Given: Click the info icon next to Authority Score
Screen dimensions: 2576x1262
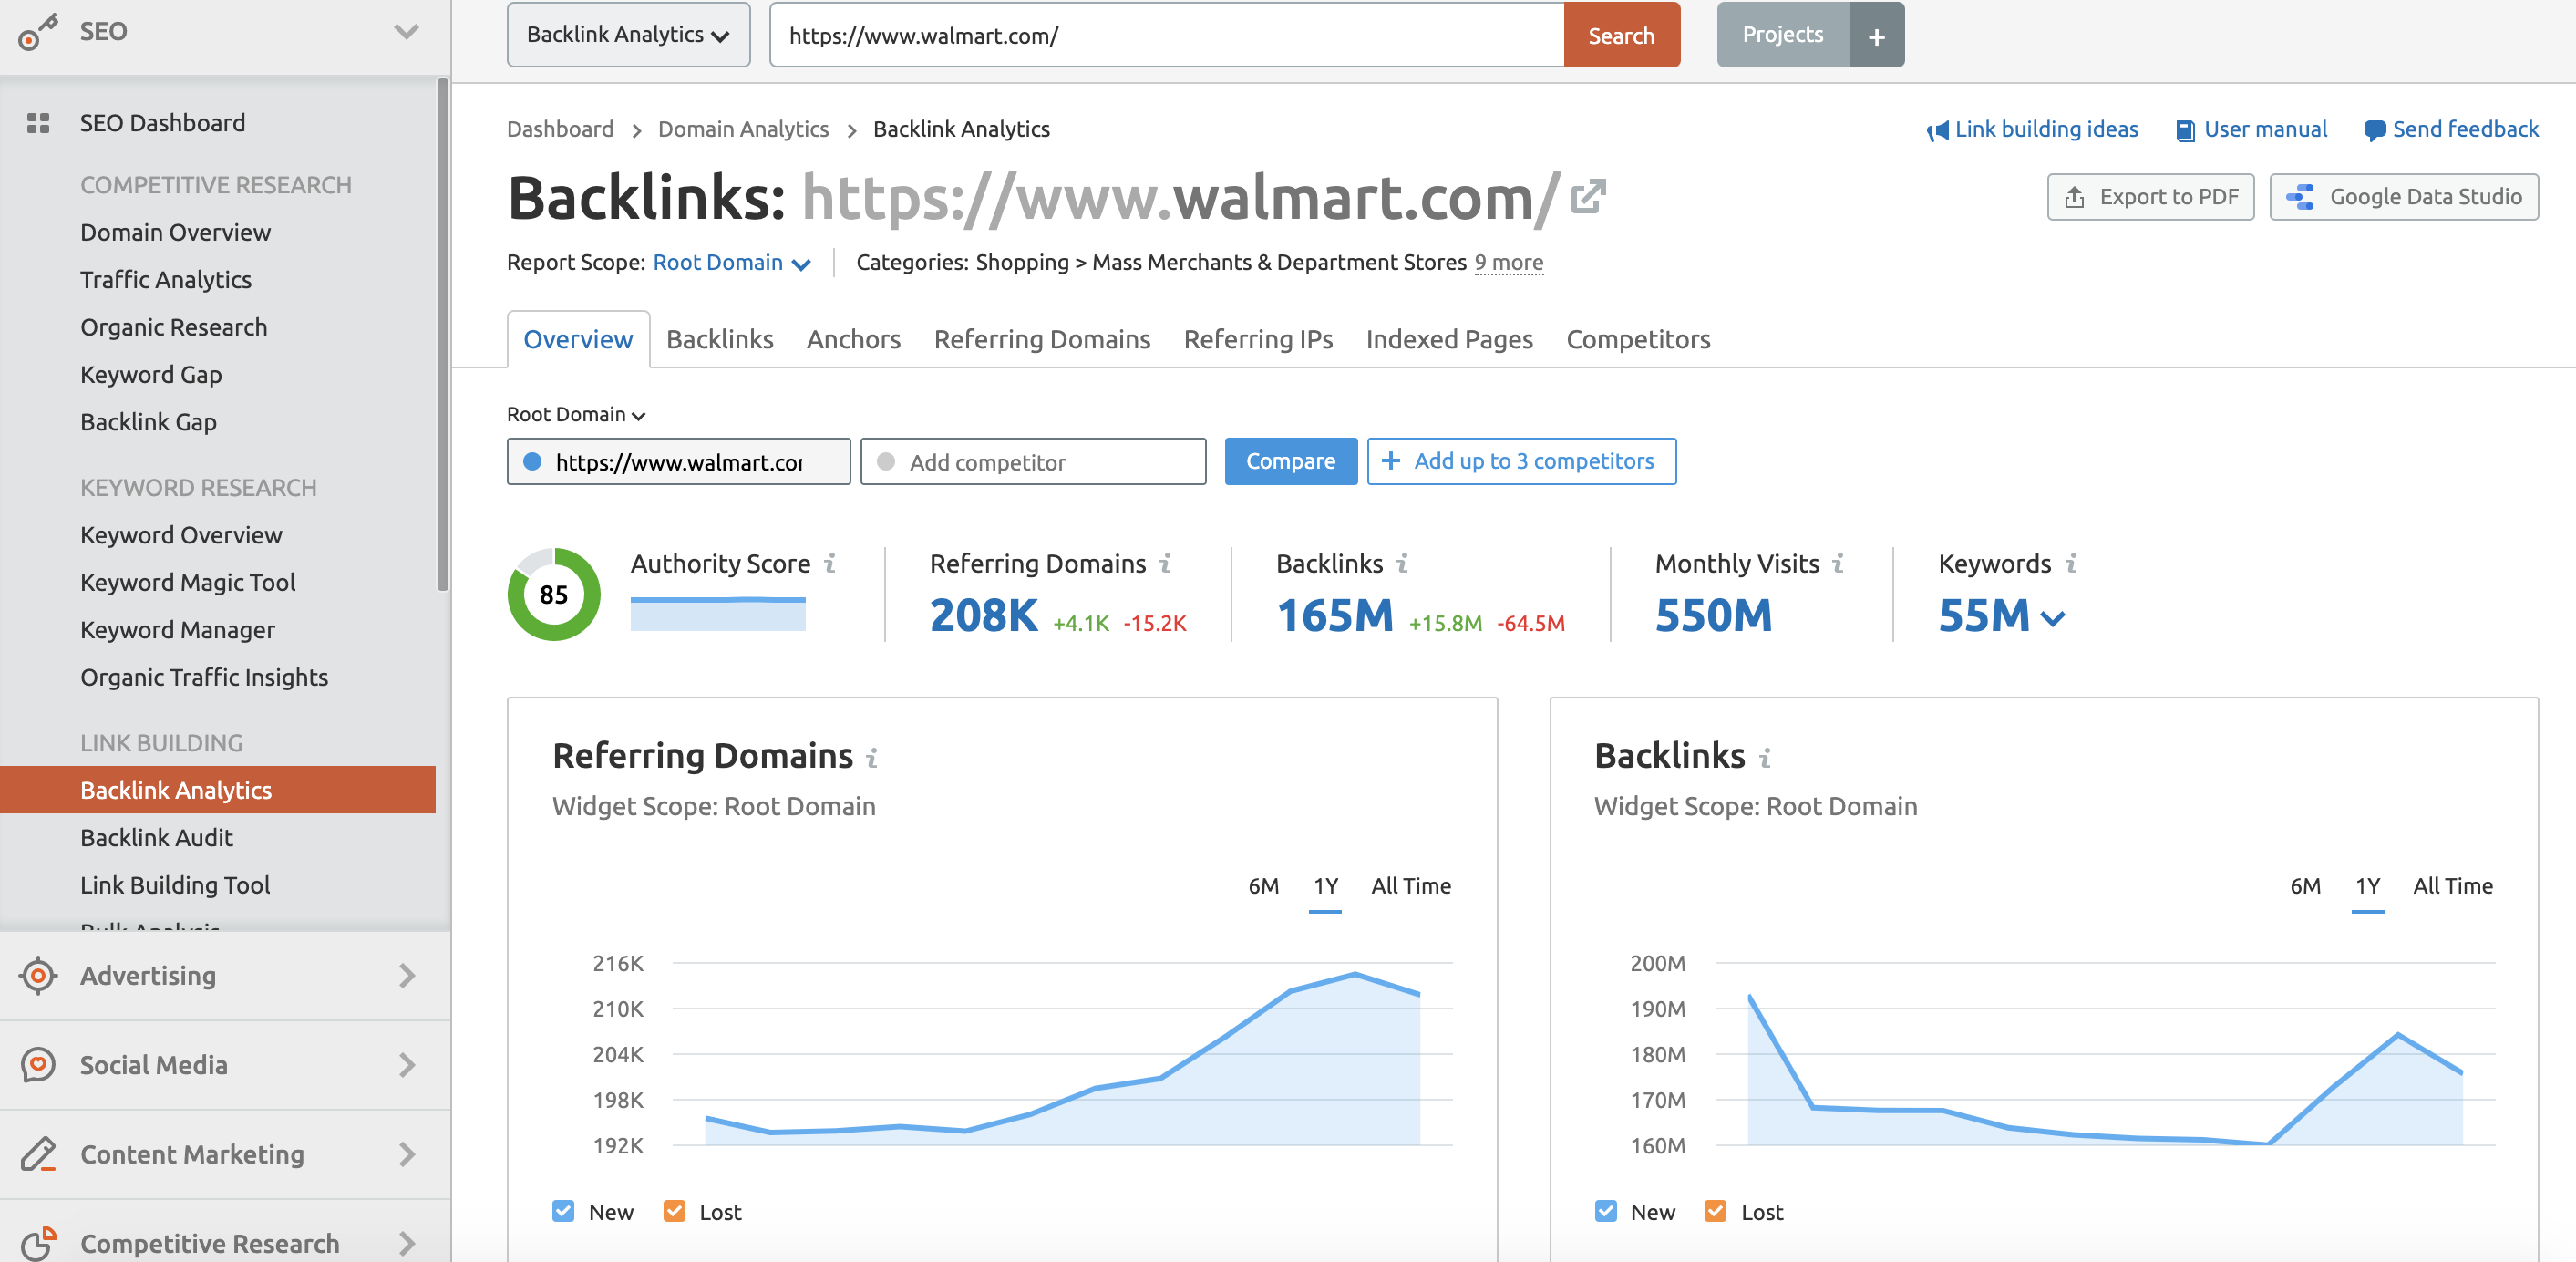Looking at the screenshot, I should 830,564.
